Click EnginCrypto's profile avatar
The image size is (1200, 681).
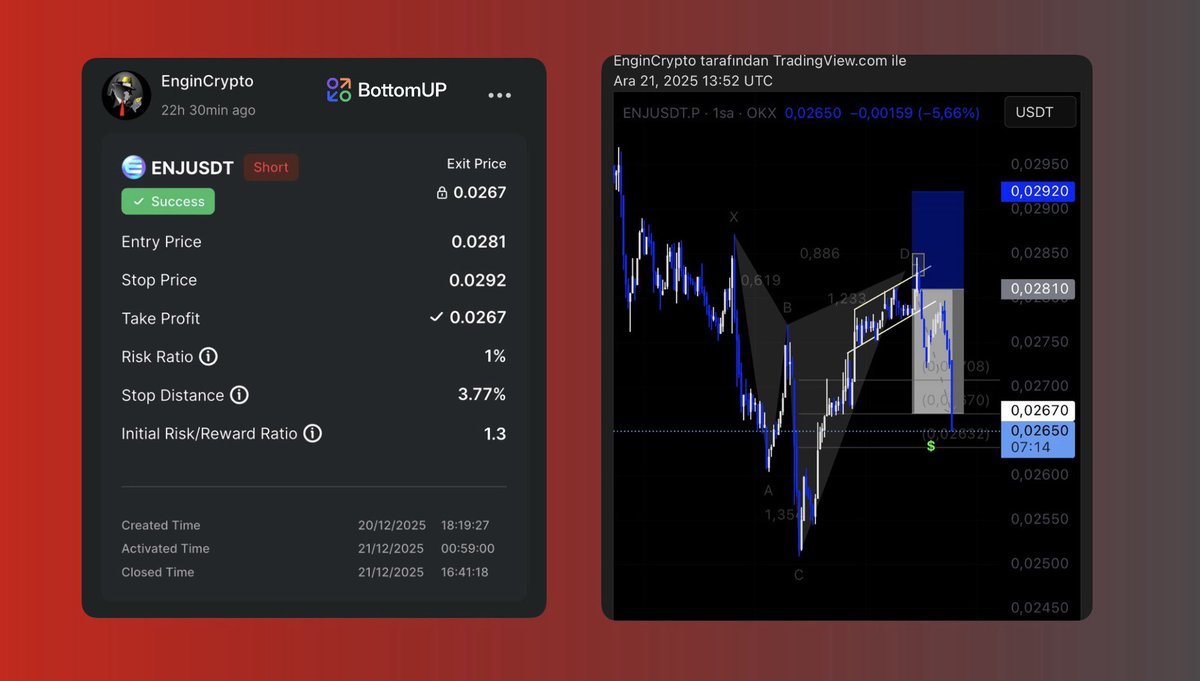point(126,95)
